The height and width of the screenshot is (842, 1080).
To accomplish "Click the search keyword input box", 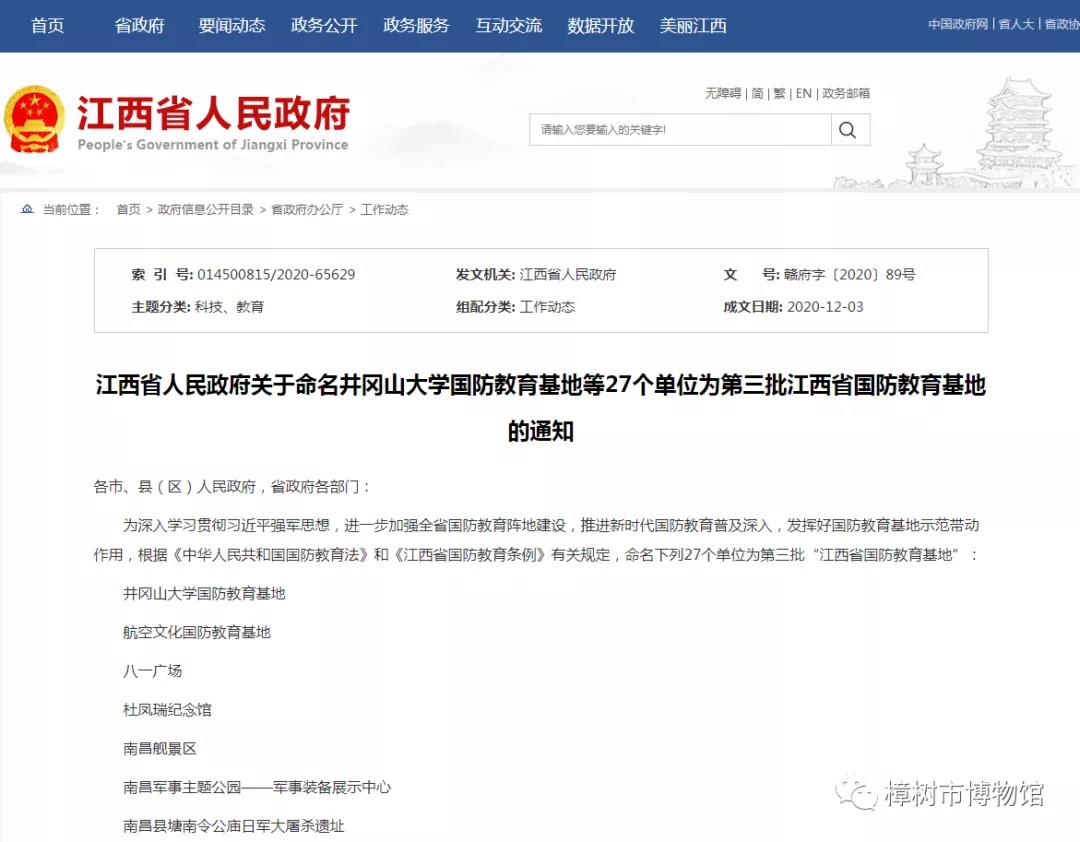I will 680,129.
